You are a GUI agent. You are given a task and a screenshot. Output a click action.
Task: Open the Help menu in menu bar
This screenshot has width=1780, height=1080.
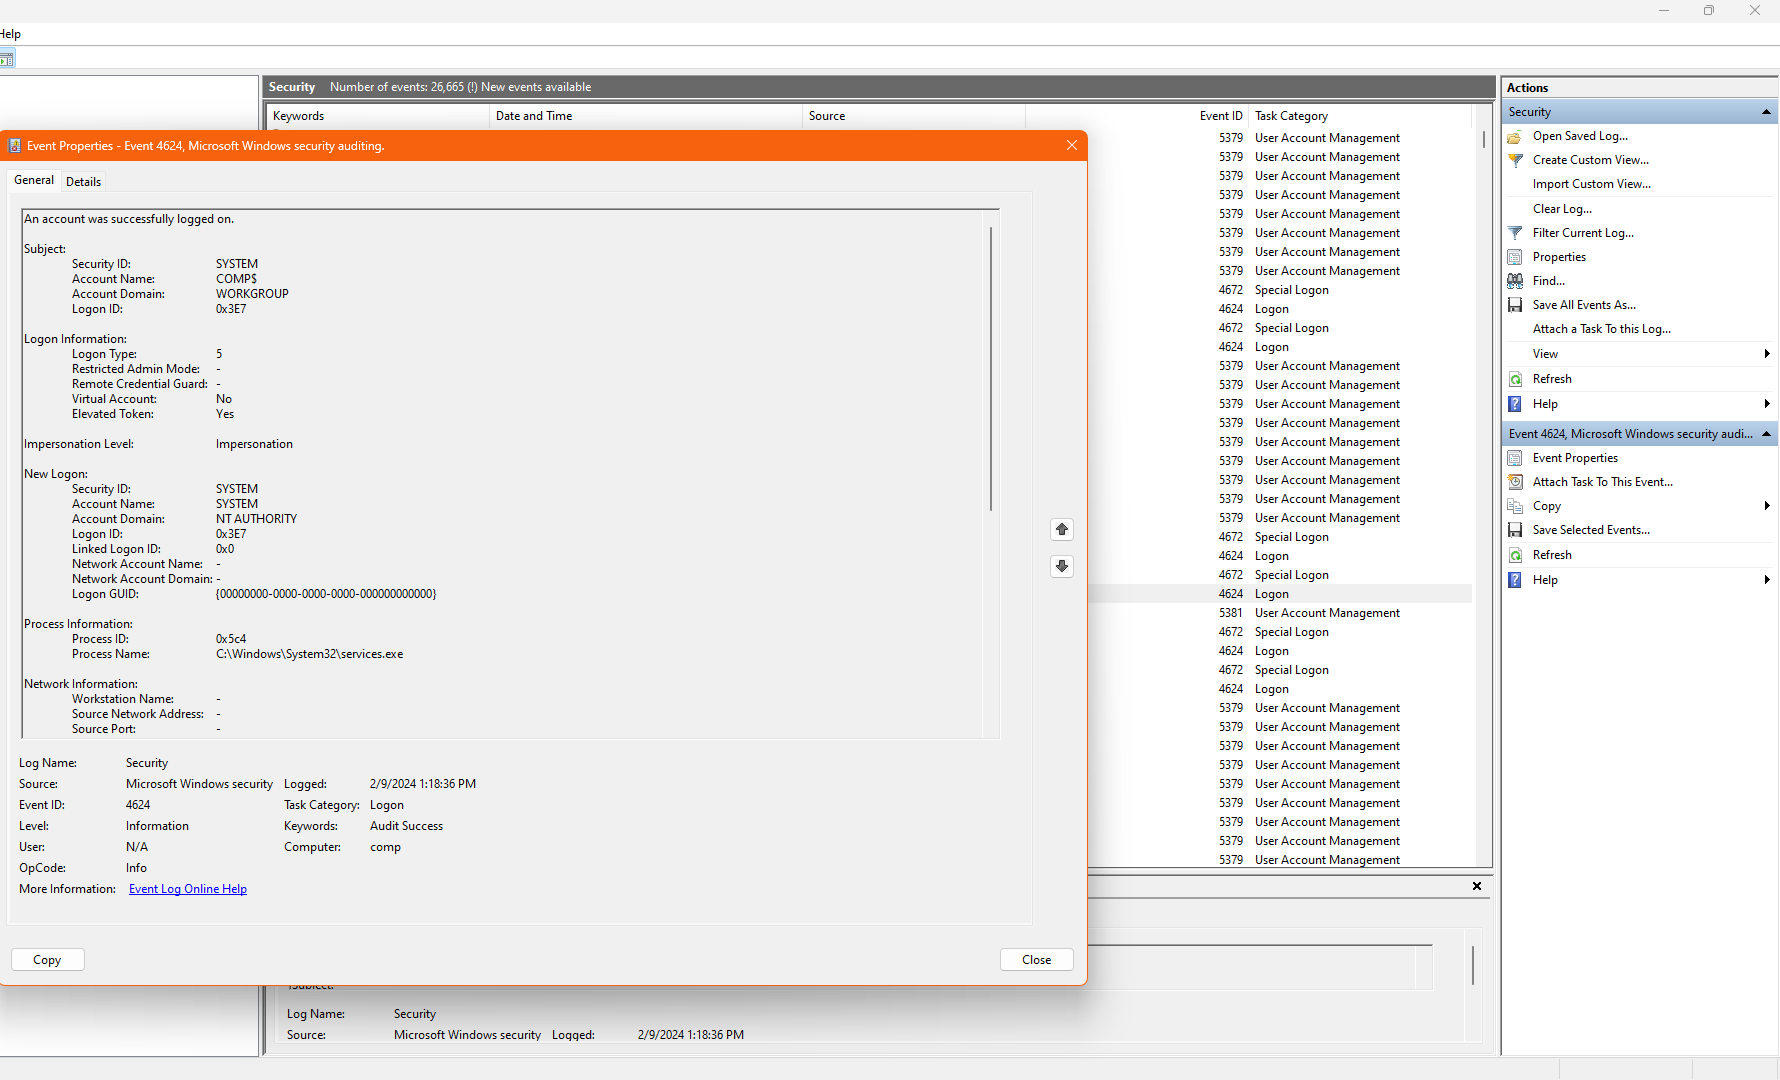pyautogui.click(x=10, y=34)
